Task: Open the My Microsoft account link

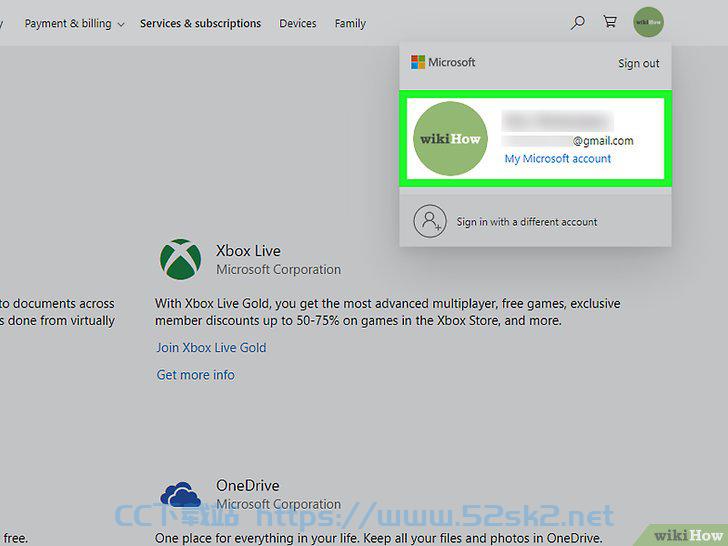Action: (x=558, y=159)
